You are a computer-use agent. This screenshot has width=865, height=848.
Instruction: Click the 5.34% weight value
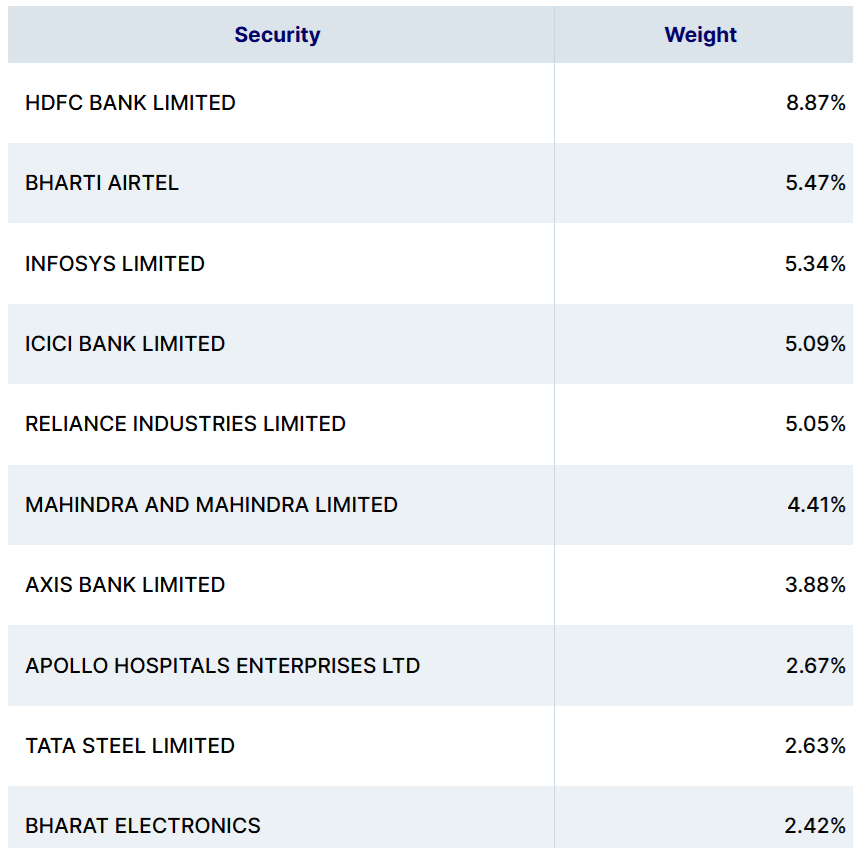coord(815,264)
